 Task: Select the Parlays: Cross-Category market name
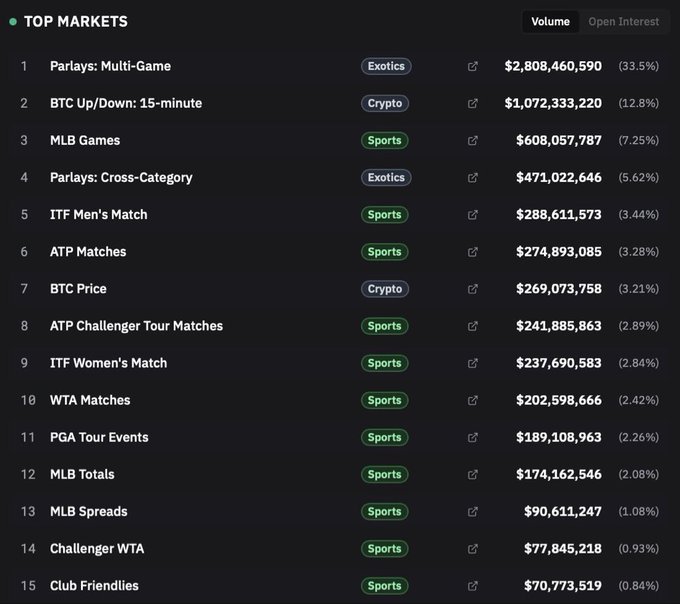121,178
